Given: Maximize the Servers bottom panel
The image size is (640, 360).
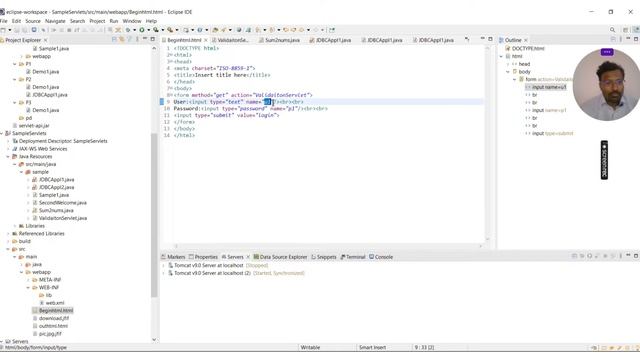Looking at the screenshot, I should click(x=636, y=256).
